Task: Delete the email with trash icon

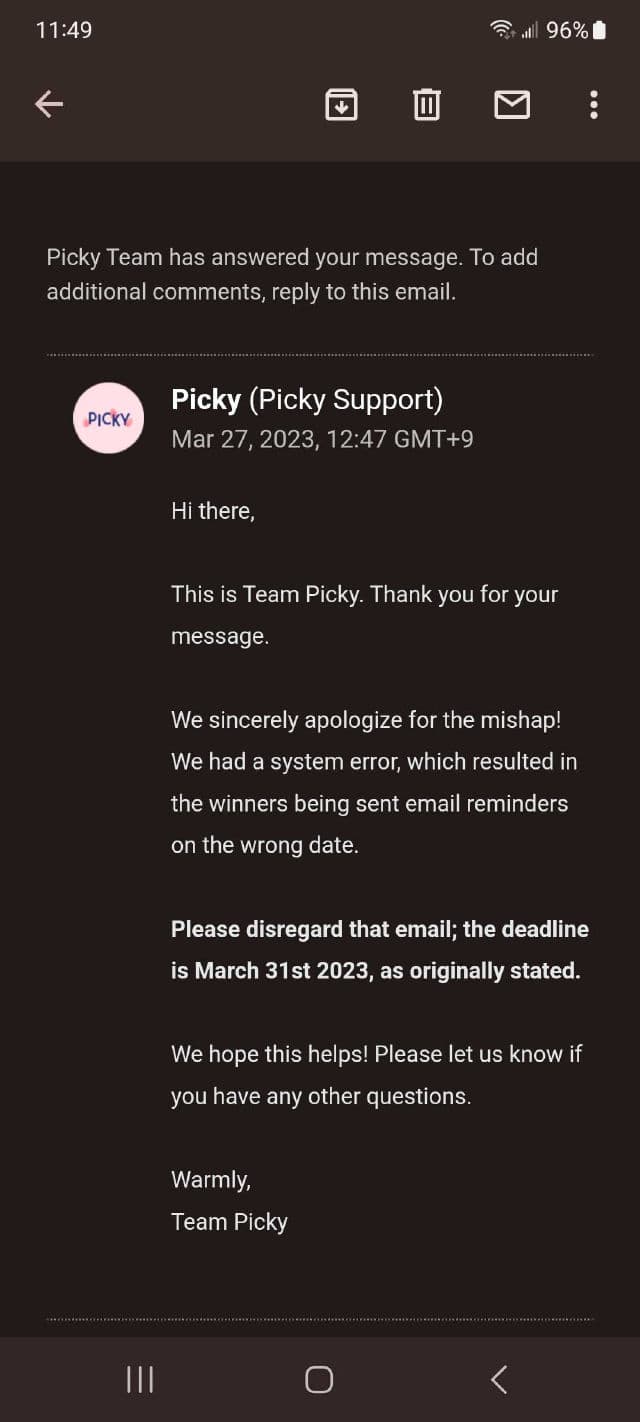Action: coord(427,104)
